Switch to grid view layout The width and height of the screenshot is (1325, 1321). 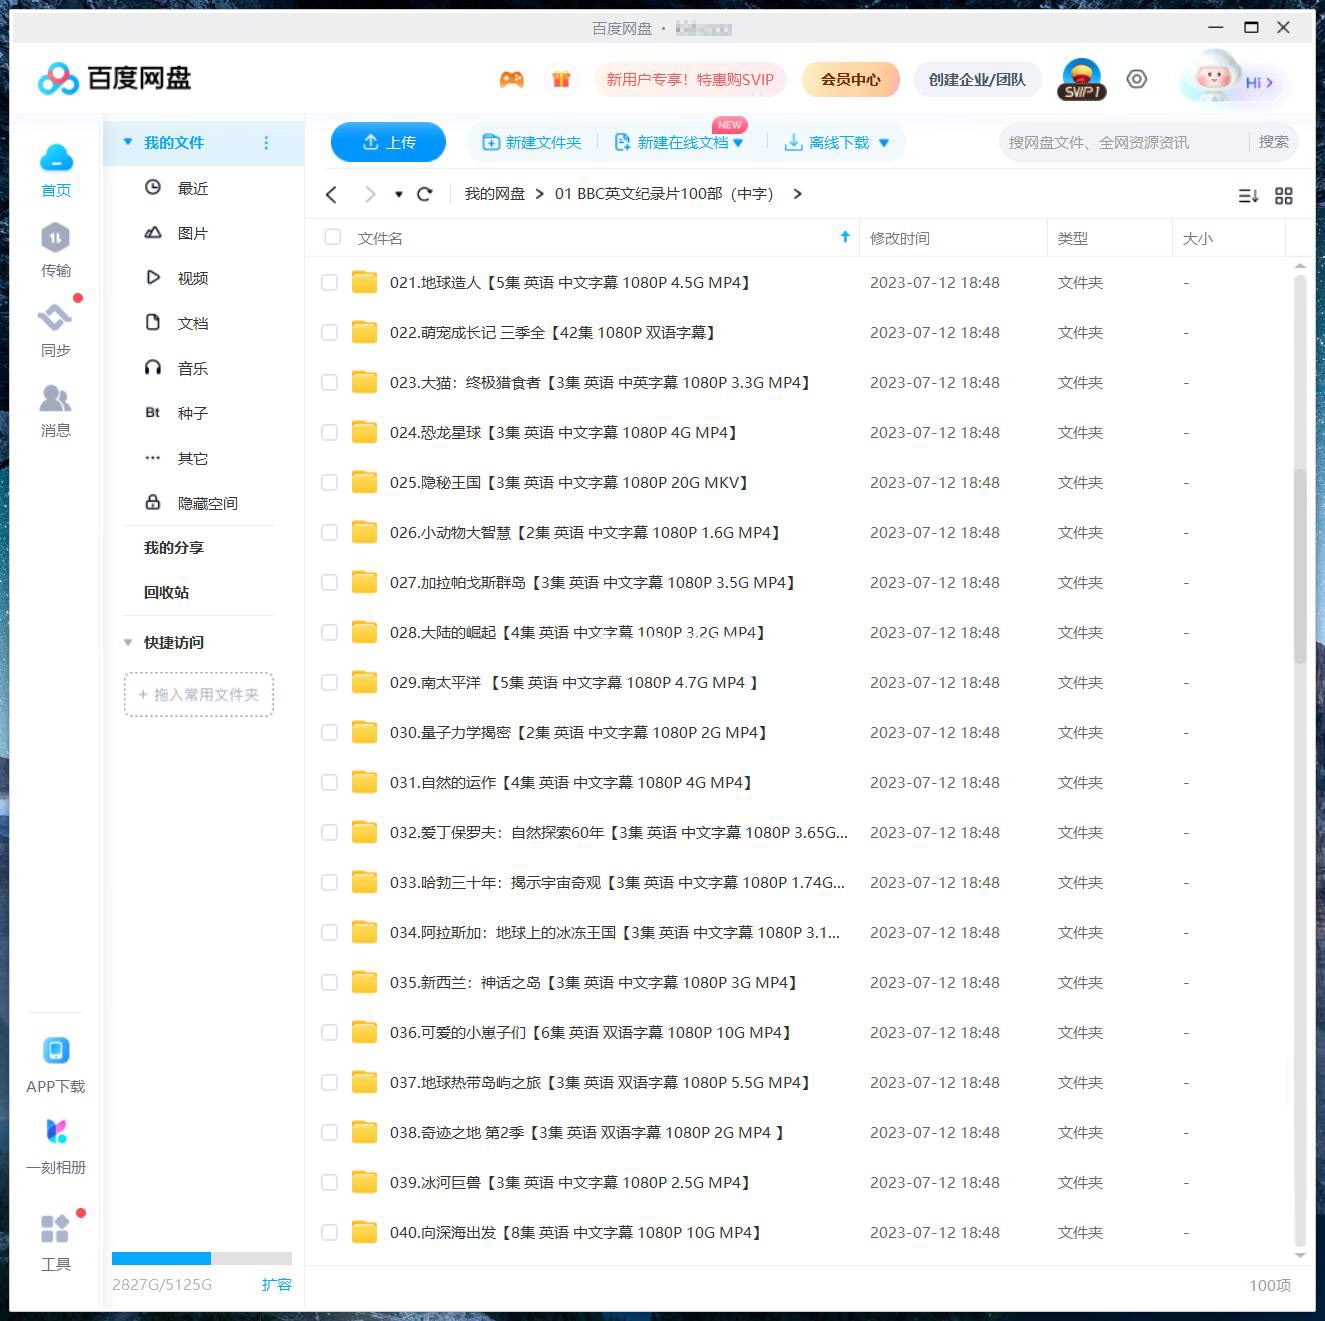1284,196
